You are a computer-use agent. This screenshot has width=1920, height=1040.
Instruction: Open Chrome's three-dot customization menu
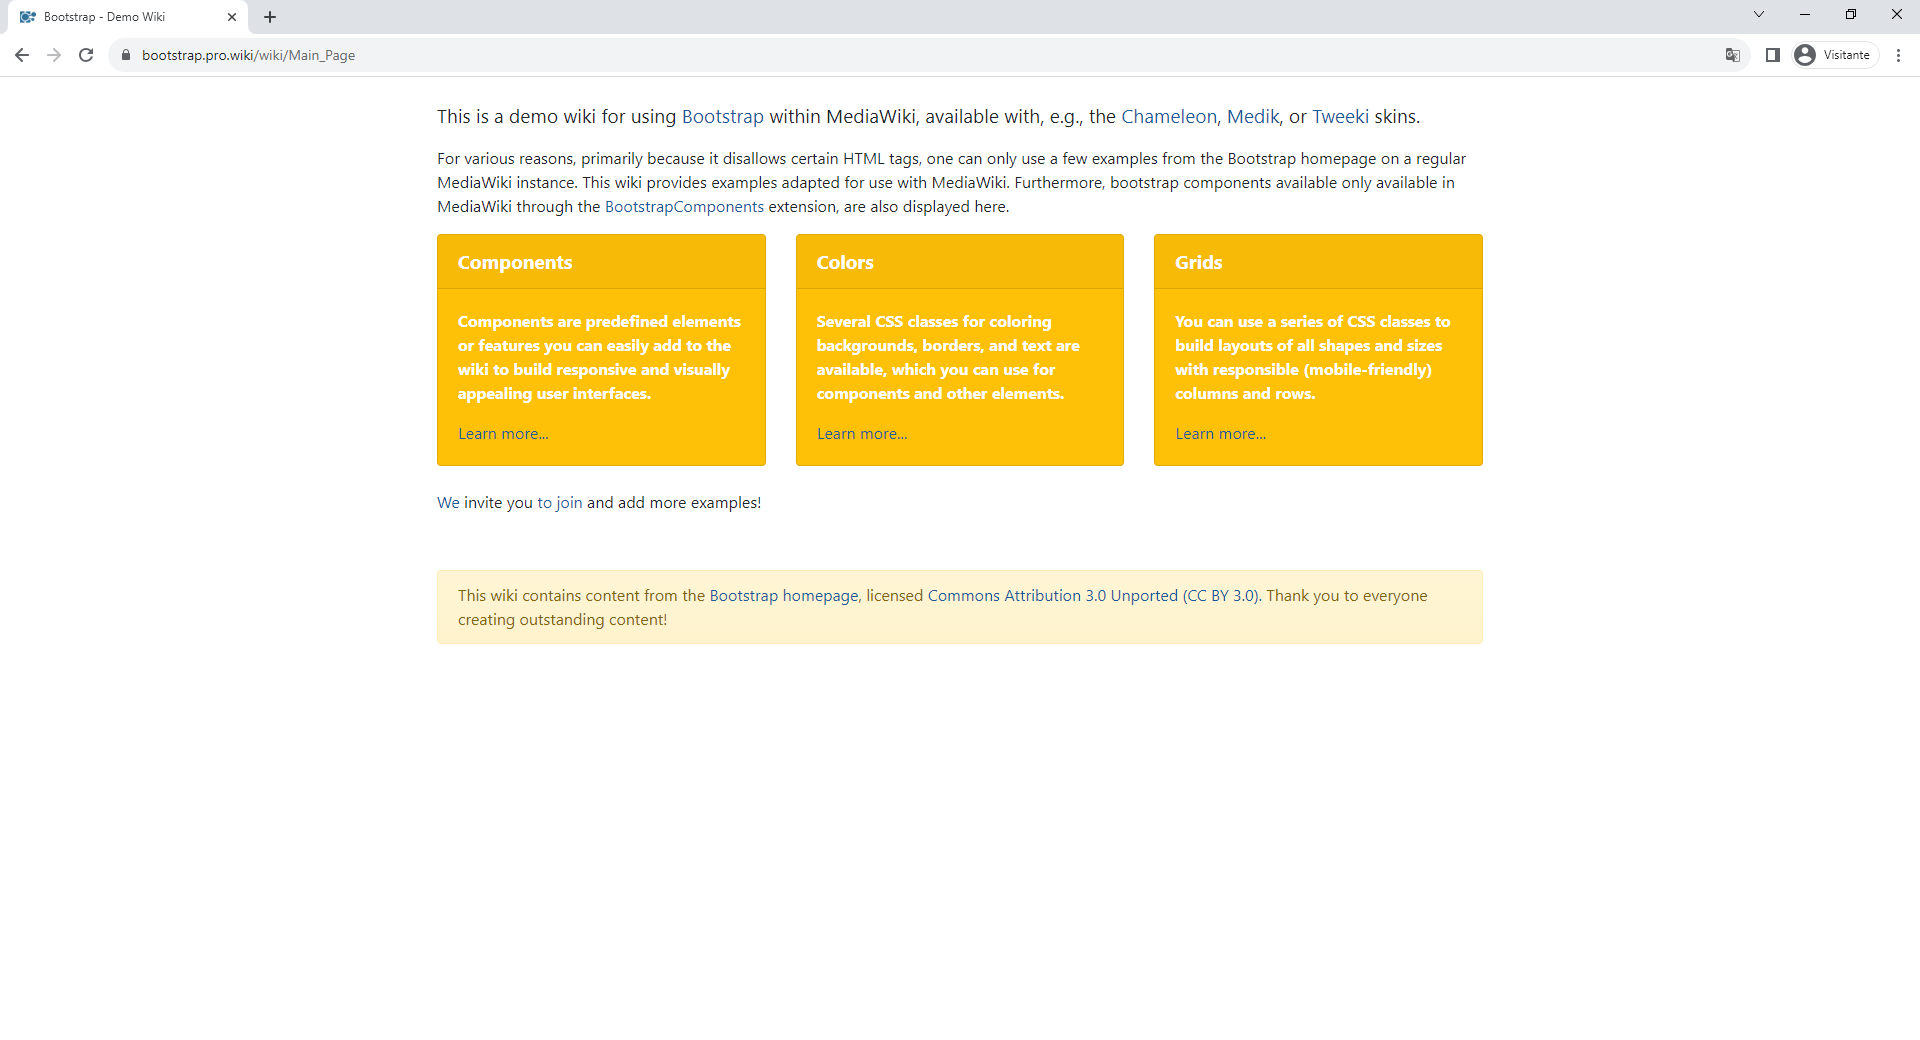tap(1899, 55)
